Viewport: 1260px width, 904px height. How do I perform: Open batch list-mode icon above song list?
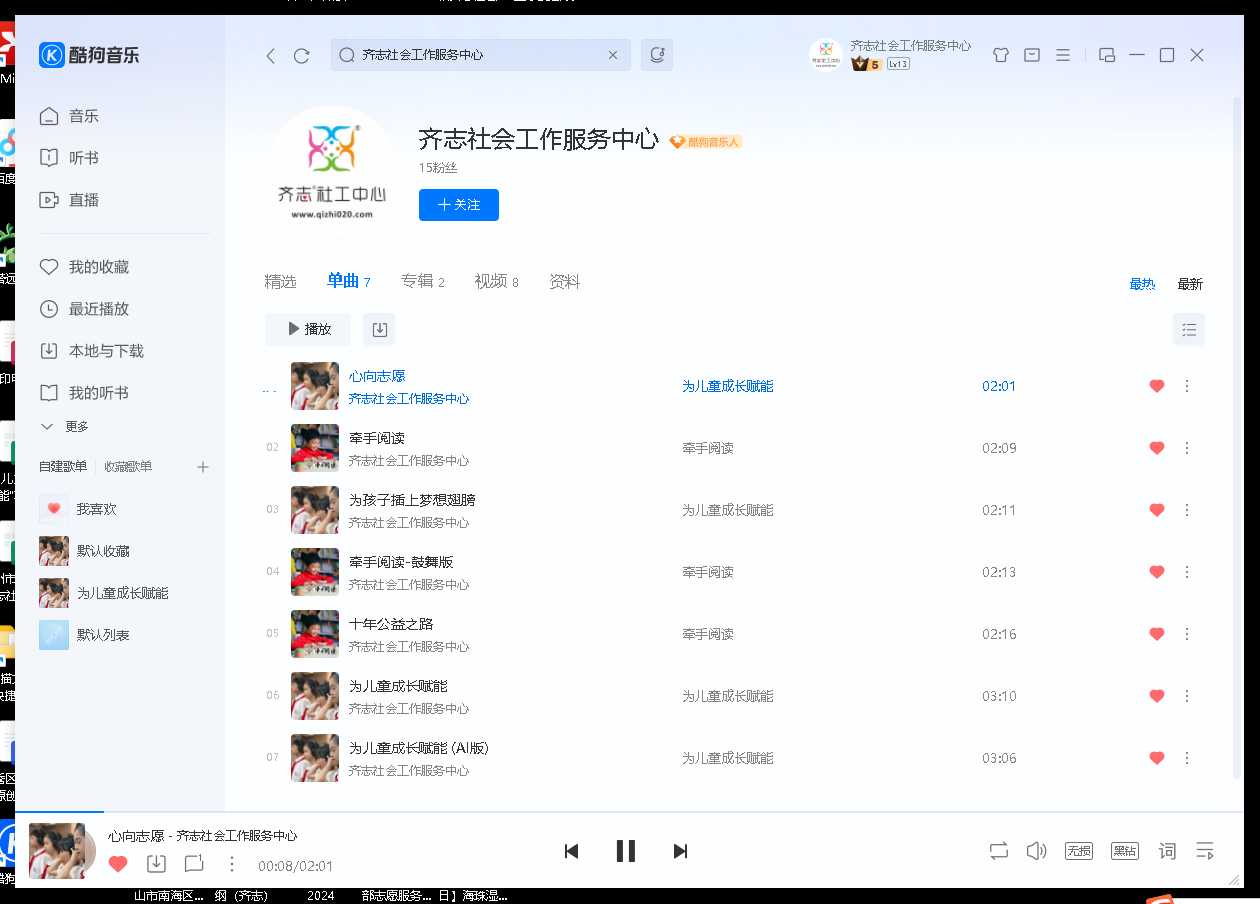pyautogui.click(x=1189, y=329)
